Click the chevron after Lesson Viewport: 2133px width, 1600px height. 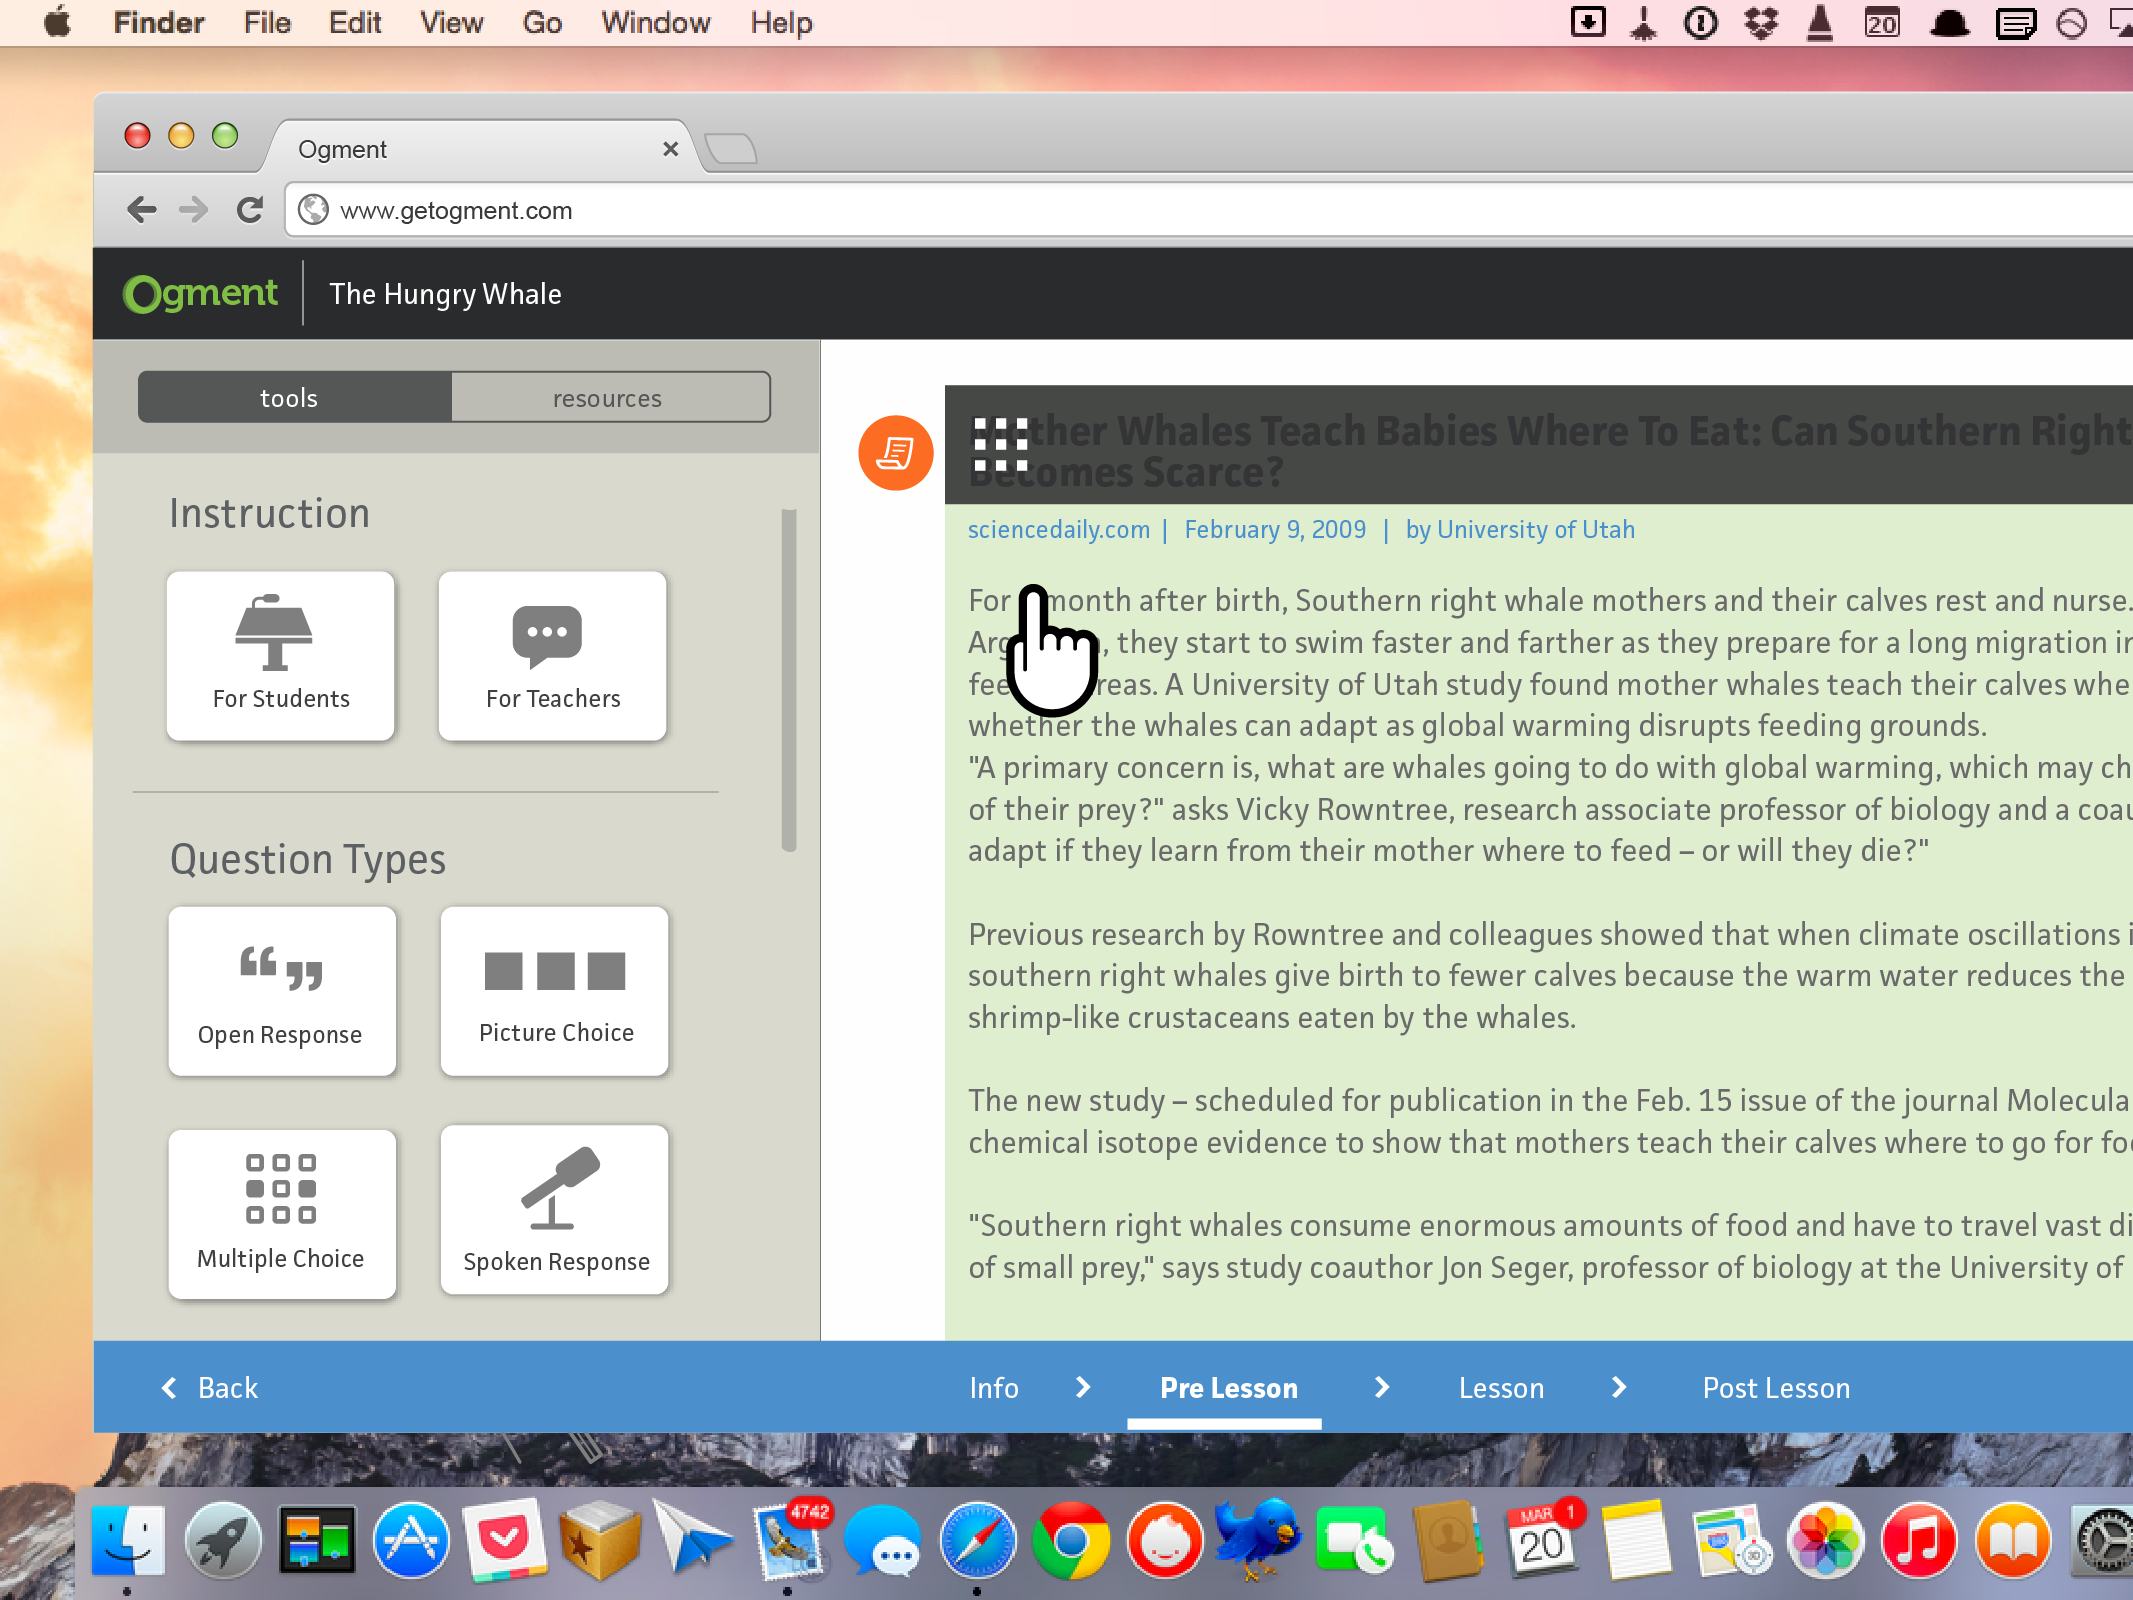pos(1619,1387)
